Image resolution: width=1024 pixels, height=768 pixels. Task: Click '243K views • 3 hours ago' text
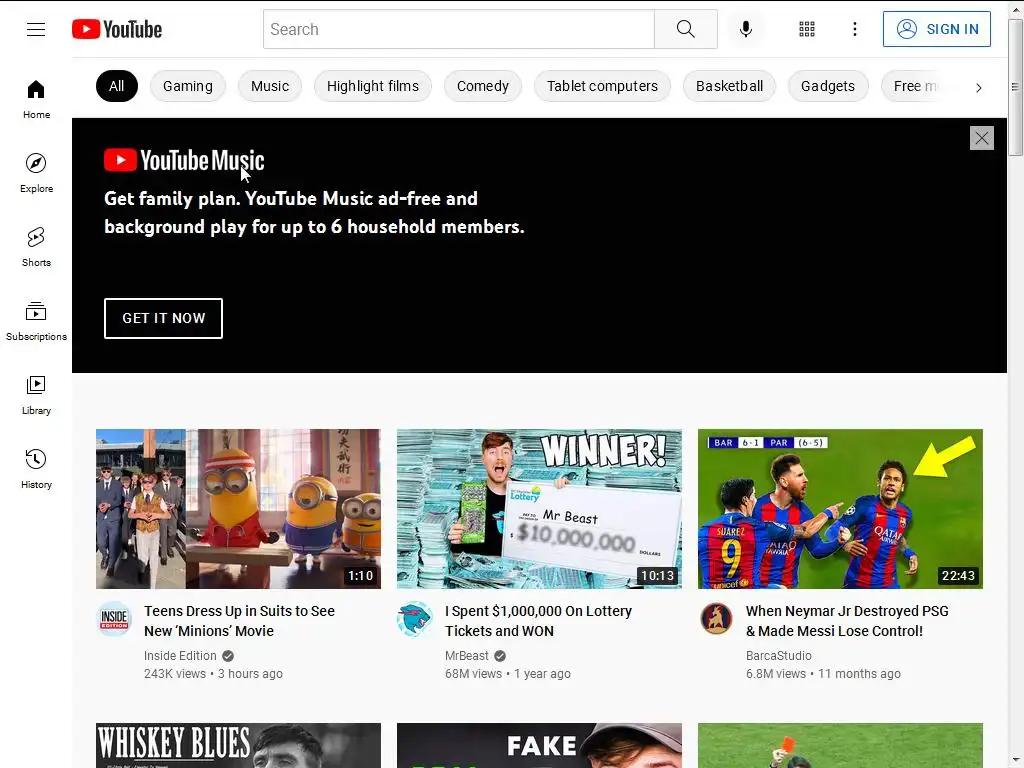214,674
